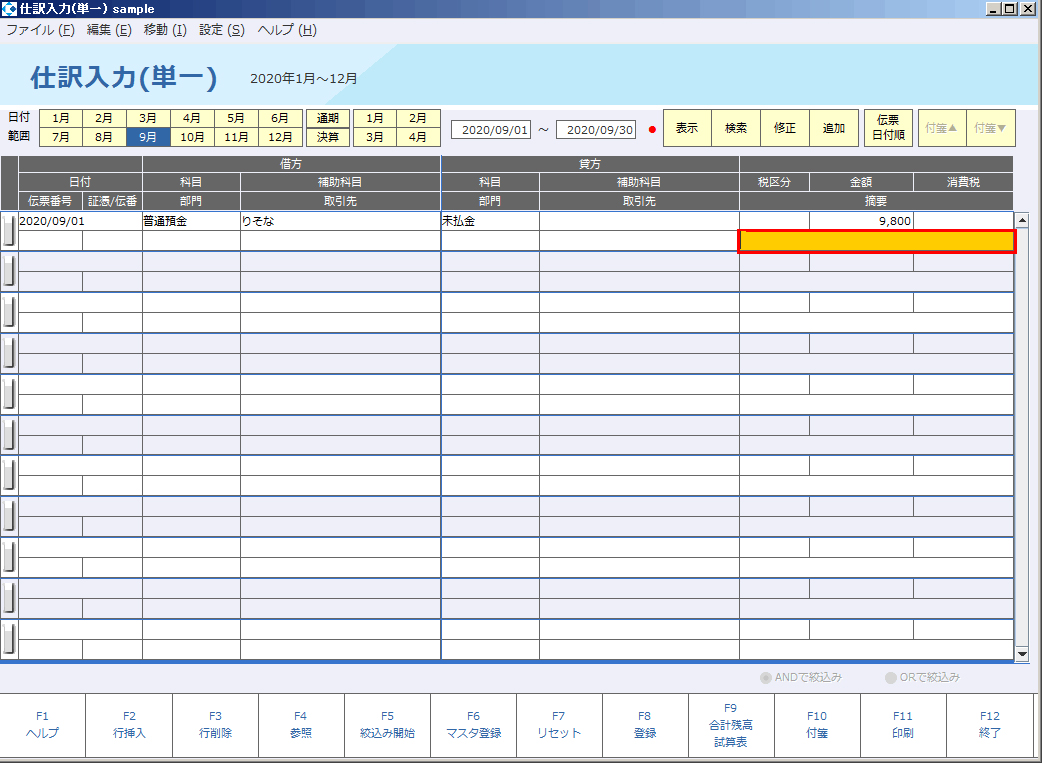Click the F7 リセット function button
The image size is (1042, 763).
click(x=559, y=724)
